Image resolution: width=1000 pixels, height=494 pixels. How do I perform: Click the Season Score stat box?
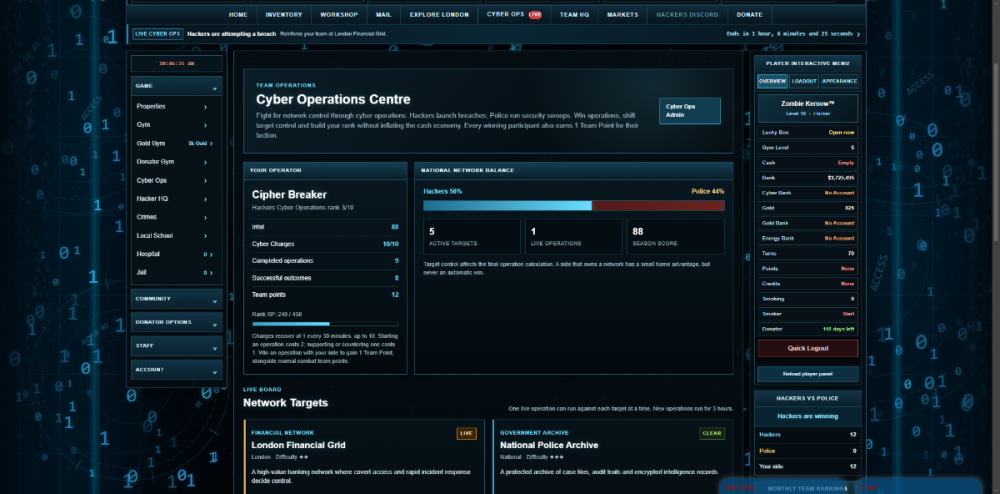676,236
